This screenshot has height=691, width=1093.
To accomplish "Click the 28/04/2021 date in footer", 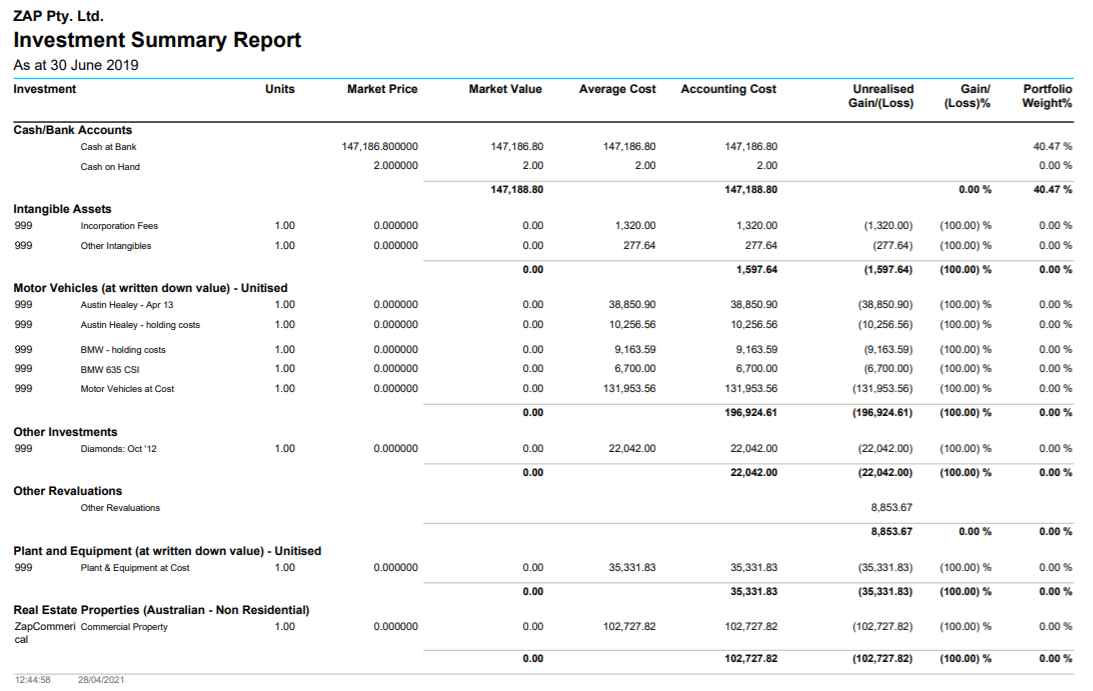I will 102,680.
